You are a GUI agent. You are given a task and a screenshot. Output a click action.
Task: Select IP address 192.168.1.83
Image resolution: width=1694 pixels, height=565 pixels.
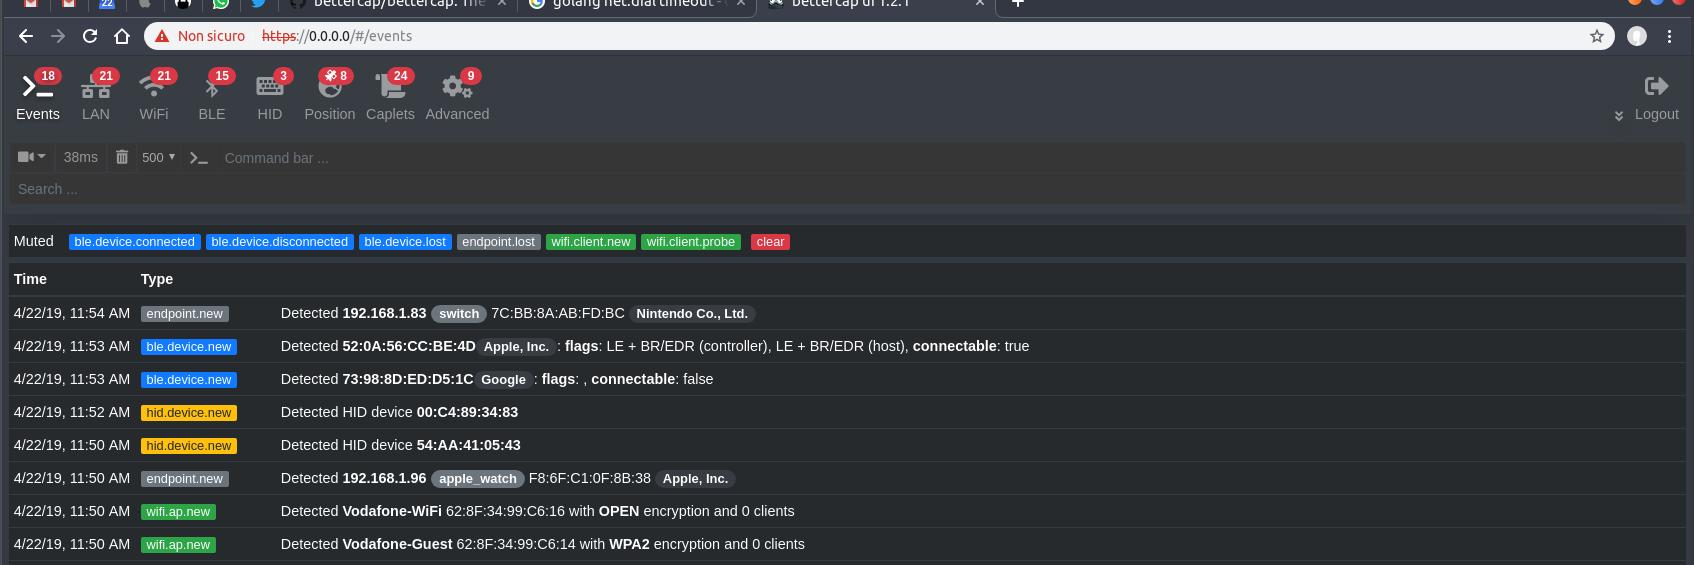click(384, 313)
